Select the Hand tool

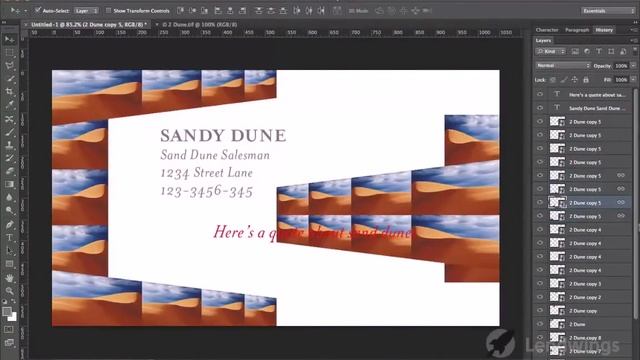(9, 278)
